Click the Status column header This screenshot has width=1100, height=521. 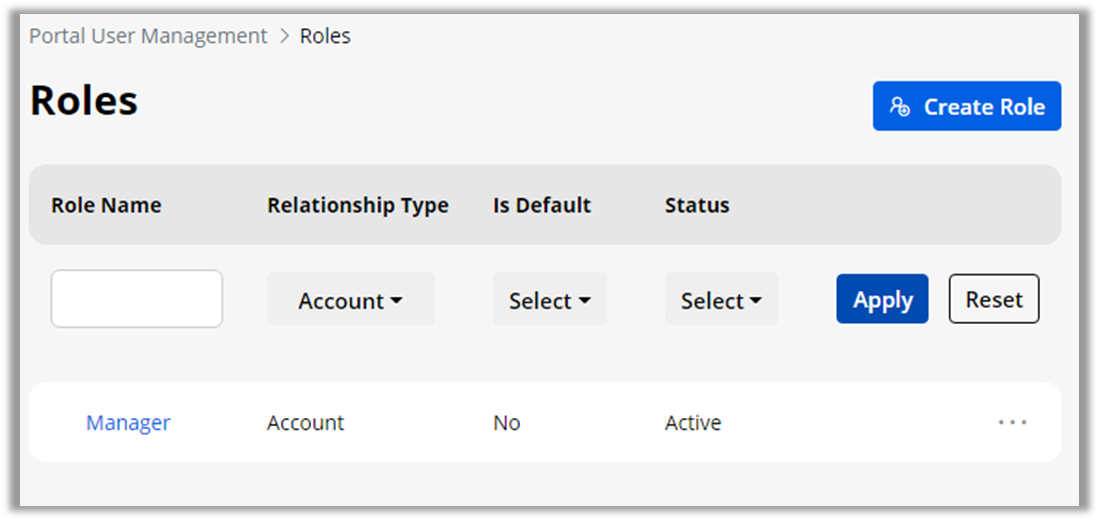697,205
